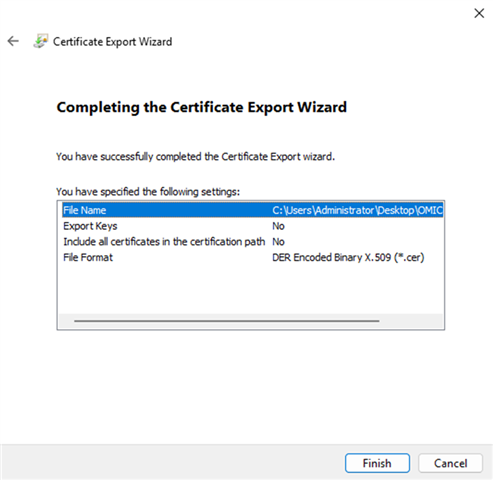This screenshot has height=480, width=493.
Task: Click the Completing the Certificate Export Wizard heading
Action: [x=202, y=107]
